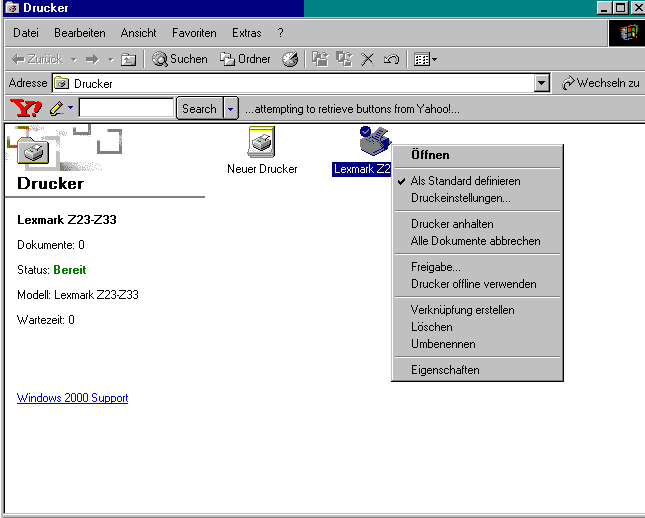Screen dimensions: 645x518
Task: Click the Undo toolbar icon
Action: pyautogui.click(x=391, y=59)
